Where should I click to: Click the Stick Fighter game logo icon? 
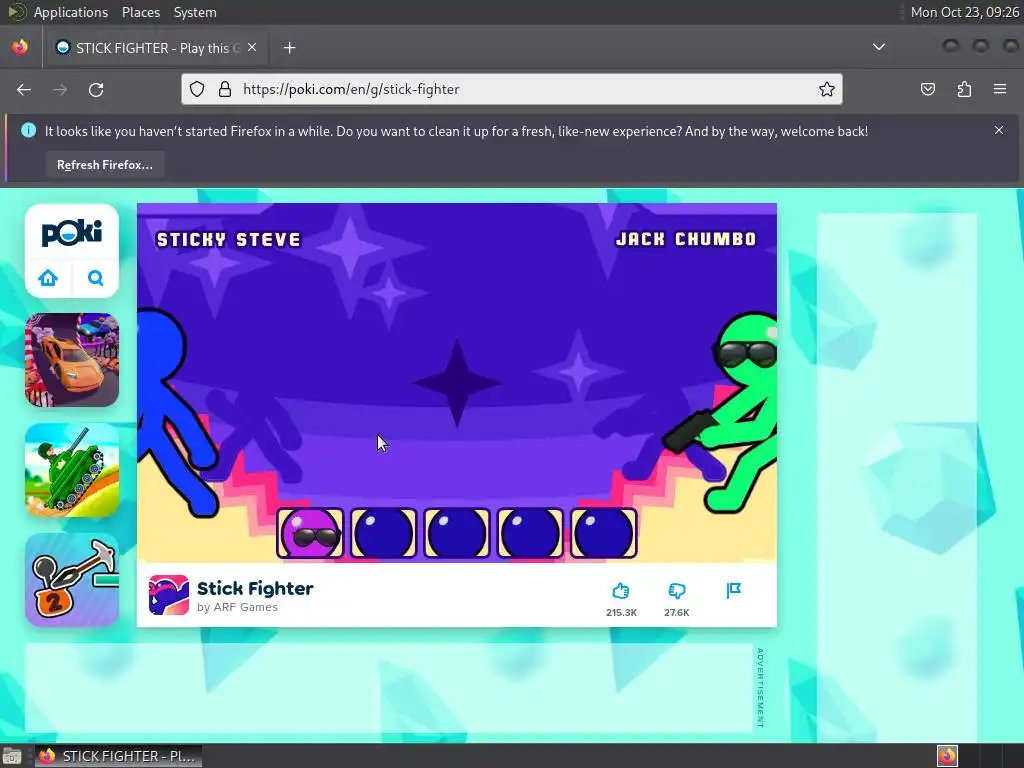point(168,595)
